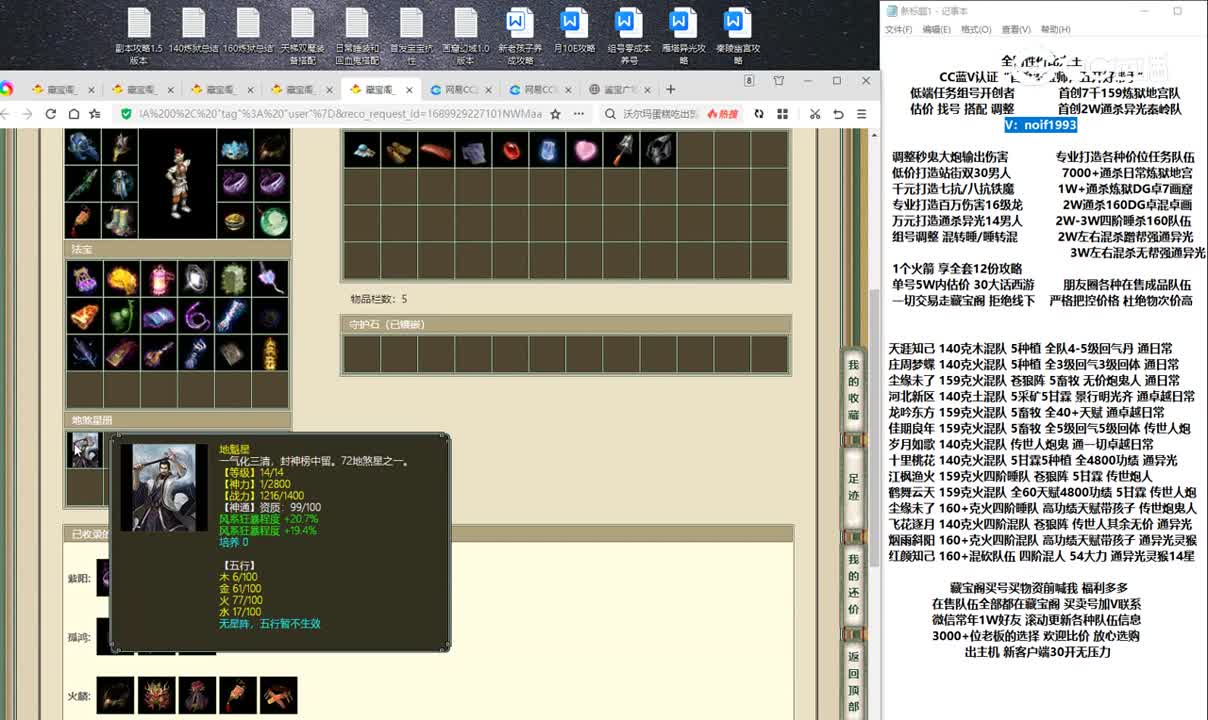Click highlighted text V：noif1993 in Notepad
The height and width of the screenshot is (720, 1208).
(x=1041, y=125)
